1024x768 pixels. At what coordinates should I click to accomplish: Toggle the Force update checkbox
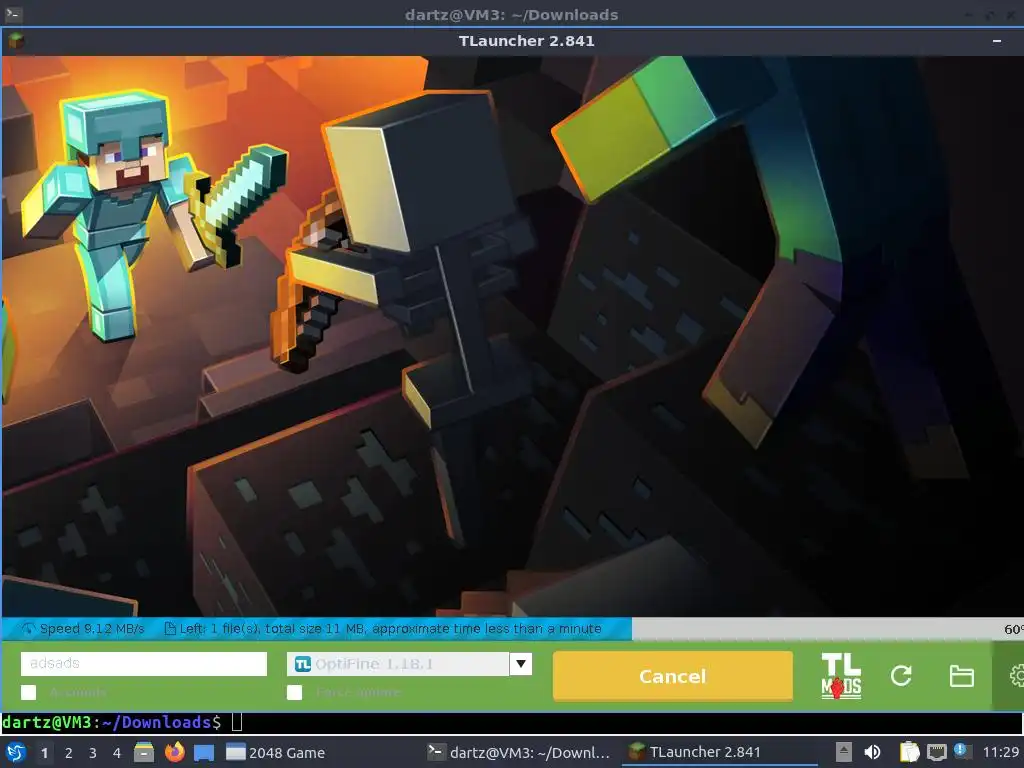[x=295, y=692]
